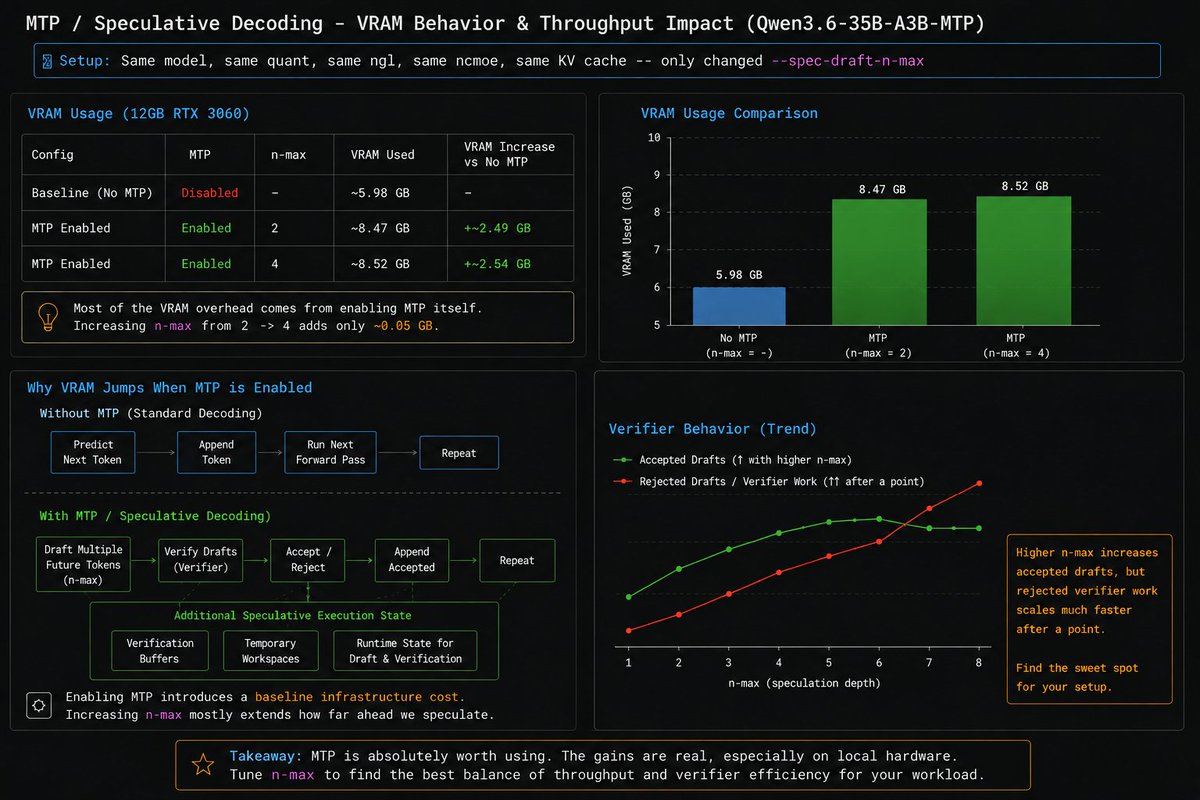The image size is (1200, 800).
Task: Click the blue No MTP bar
Action: point(739,306)
